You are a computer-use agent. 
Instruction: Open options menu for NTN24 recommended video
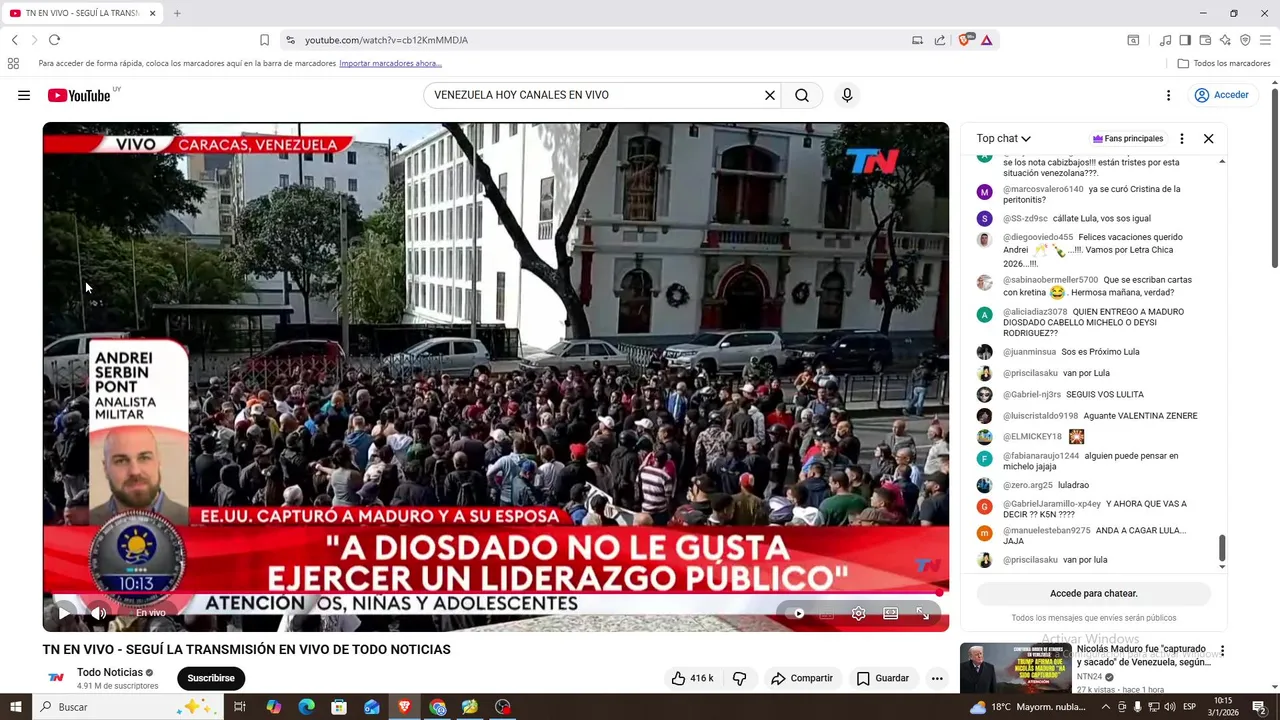click(x=1222, y=651)
